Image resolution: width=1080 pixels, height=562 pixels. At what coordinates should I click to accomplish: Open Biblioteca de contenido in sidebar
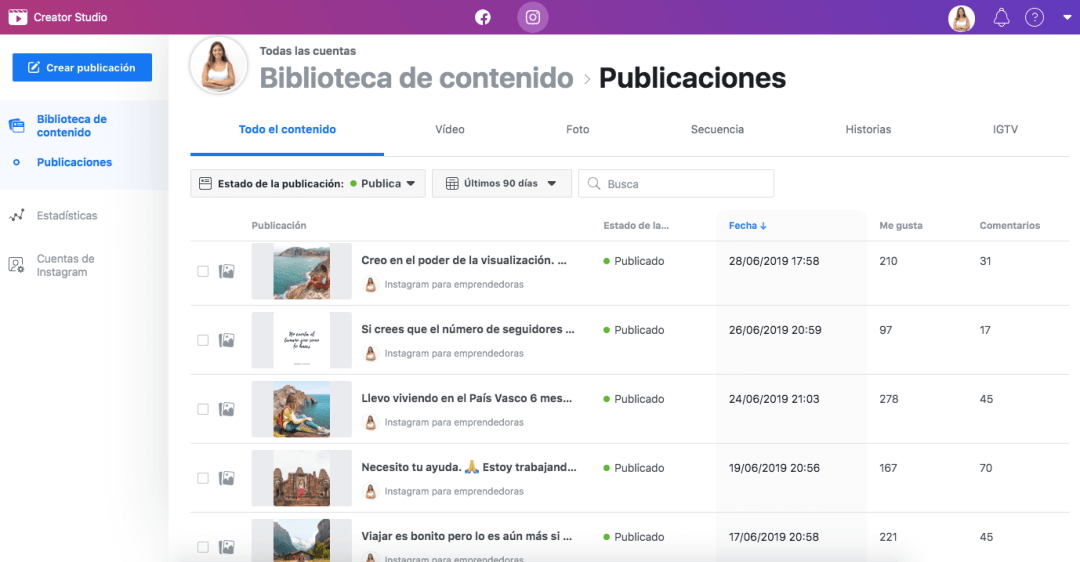[x=72, y=125]
